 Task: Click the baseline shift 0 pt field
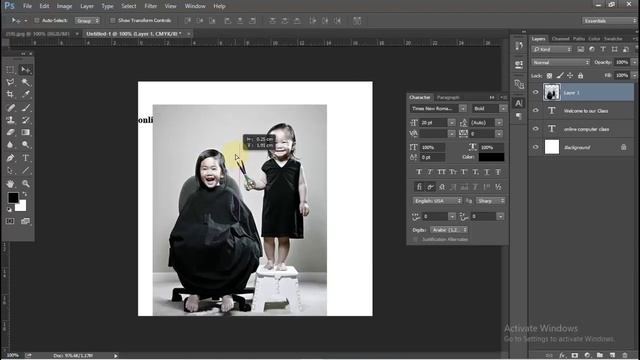tap(432, 157)
